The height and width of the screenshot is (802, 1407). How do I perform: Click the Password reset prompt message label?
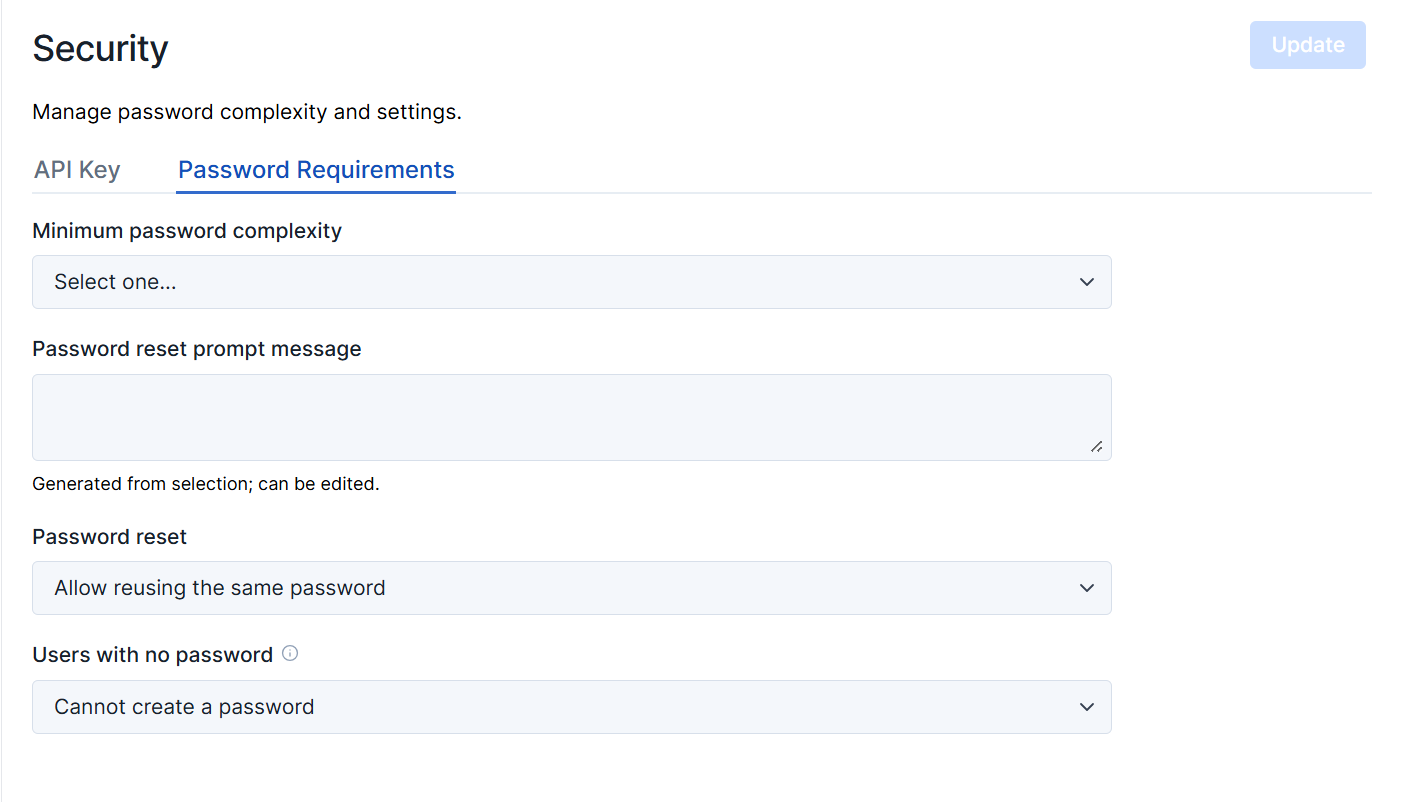tap(197, 349)
